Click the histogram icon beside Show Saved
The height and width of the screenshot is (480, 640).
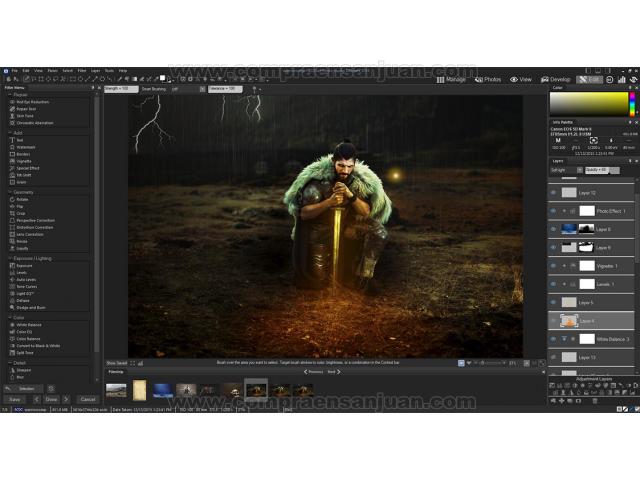click(140, 363)
